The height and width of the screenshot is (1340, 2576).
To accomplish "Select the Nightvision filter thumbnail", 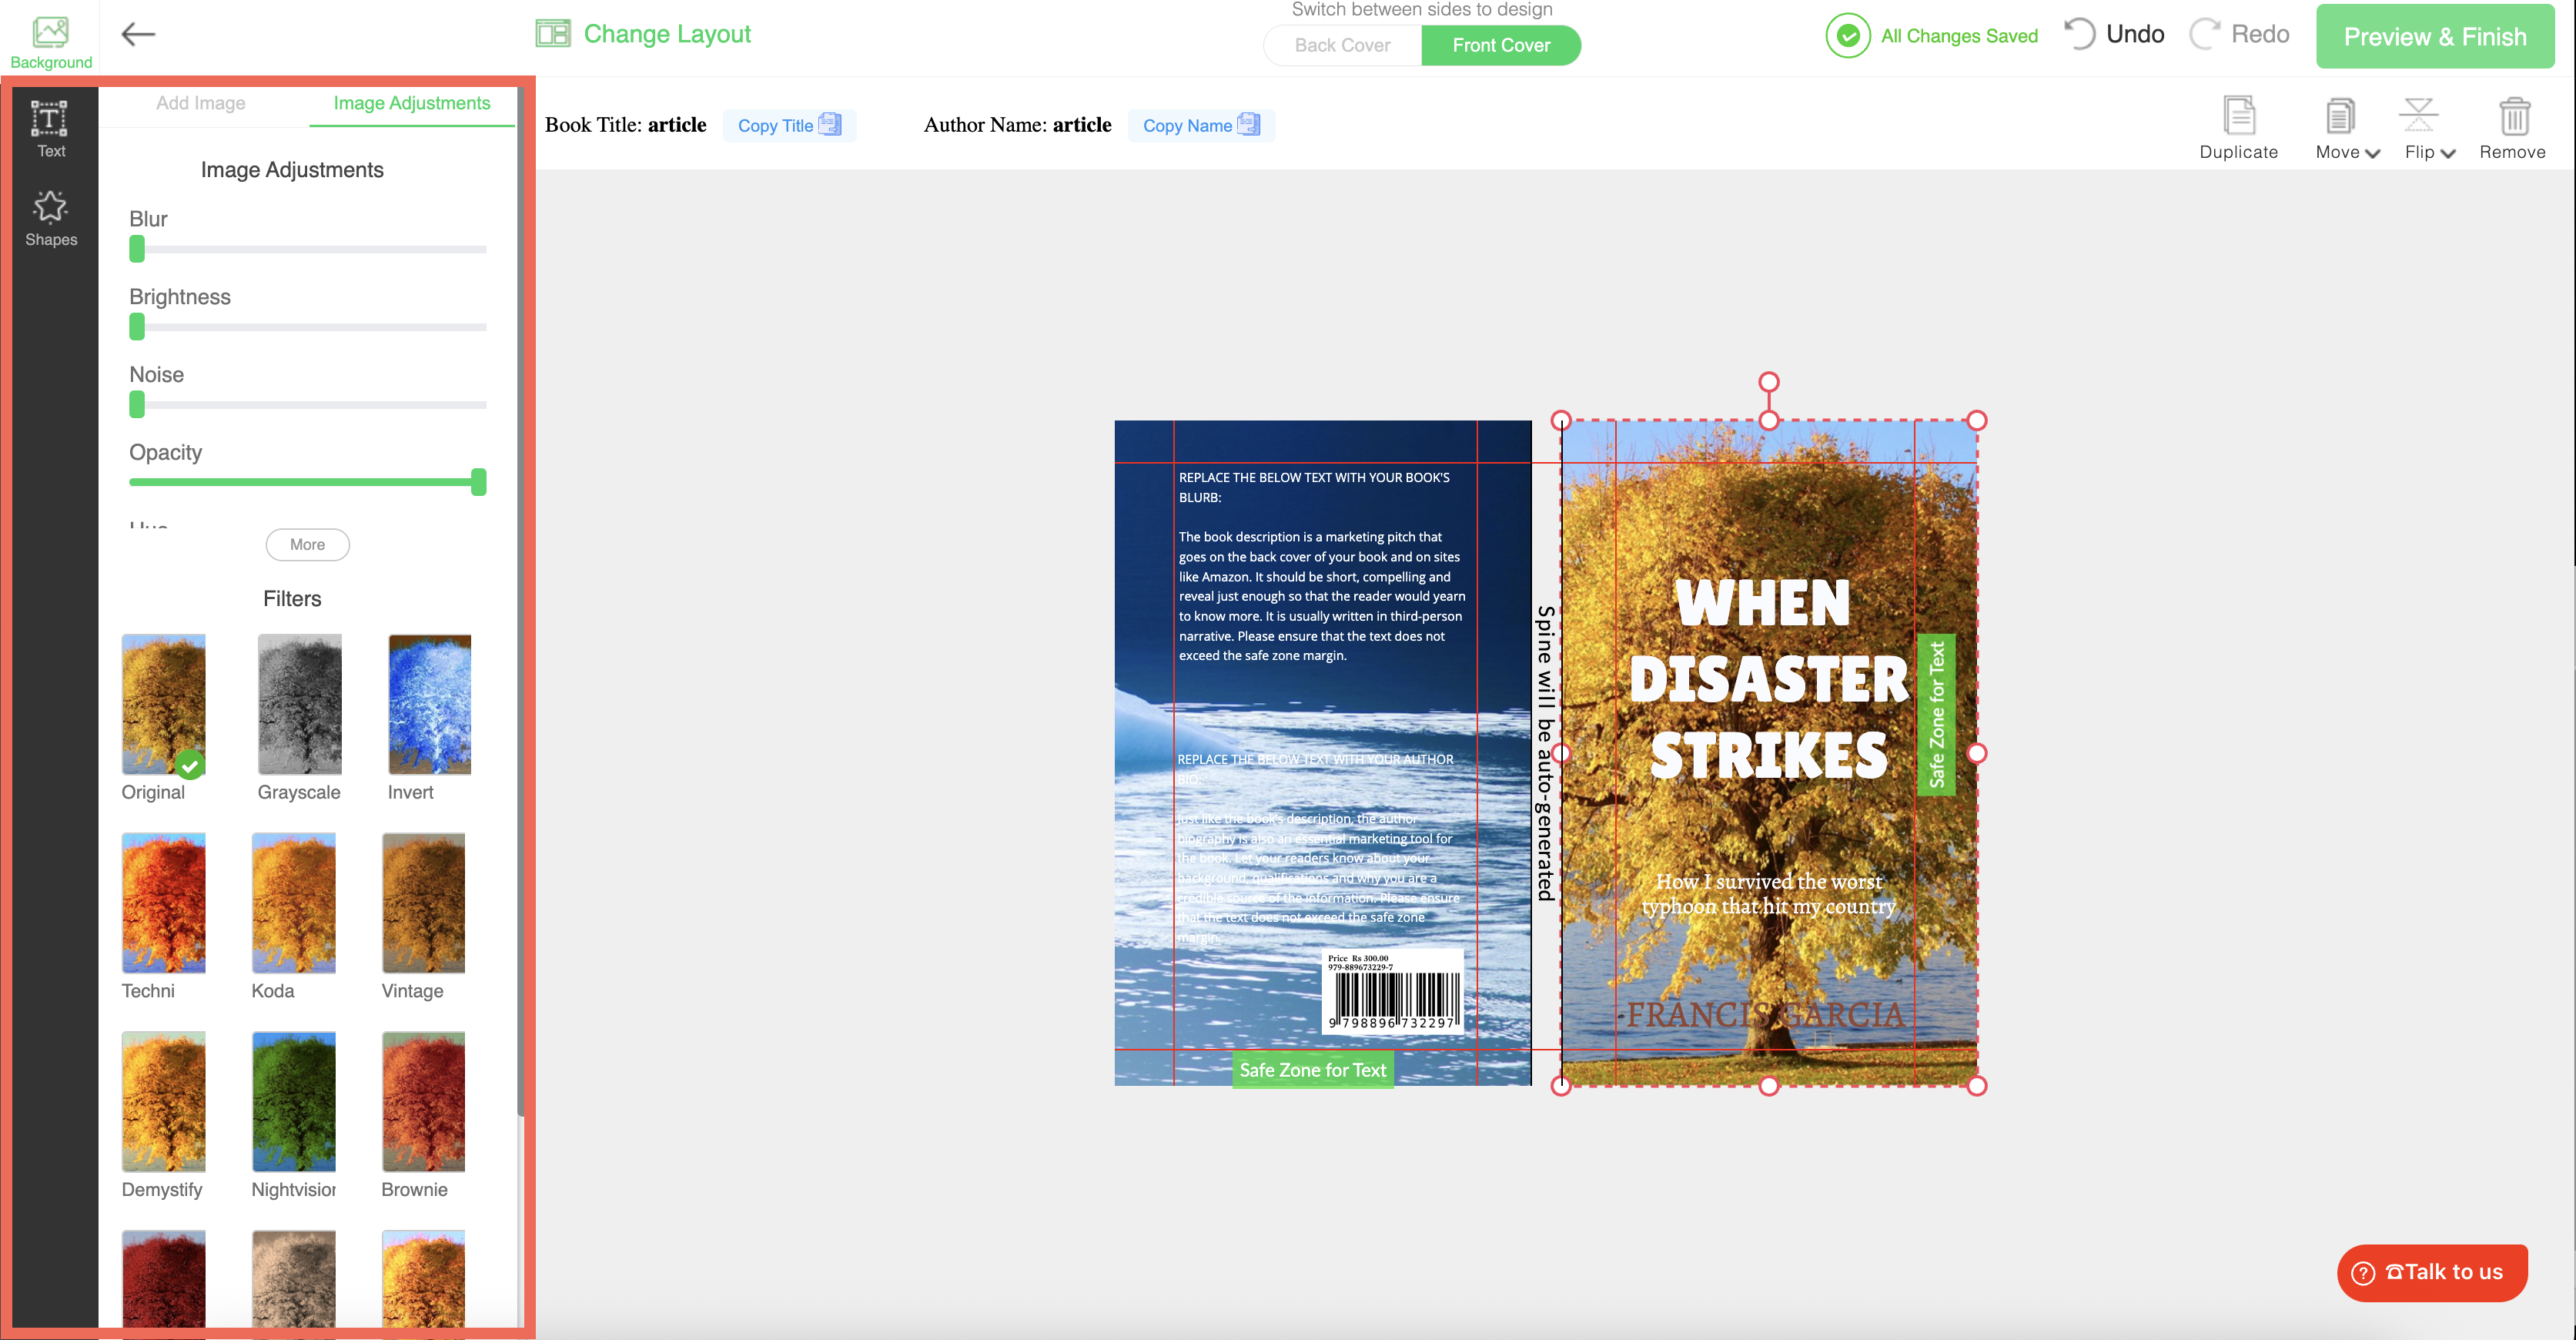I will pos(293,1101).
